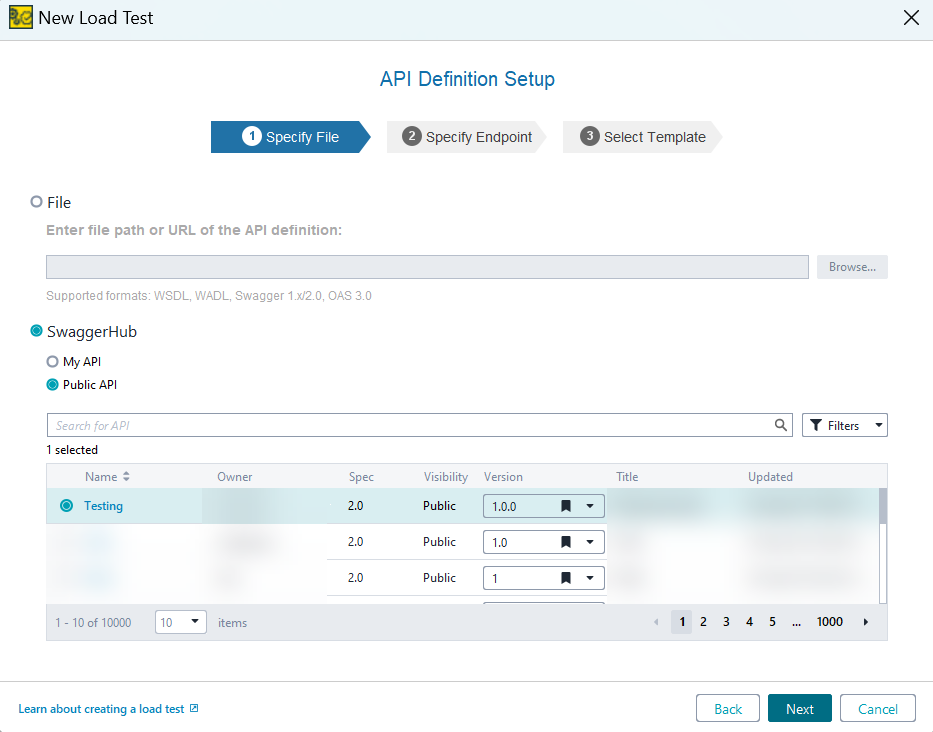
Task: Open the version 1.0.0 dropdown
Action: coord(590,506)
